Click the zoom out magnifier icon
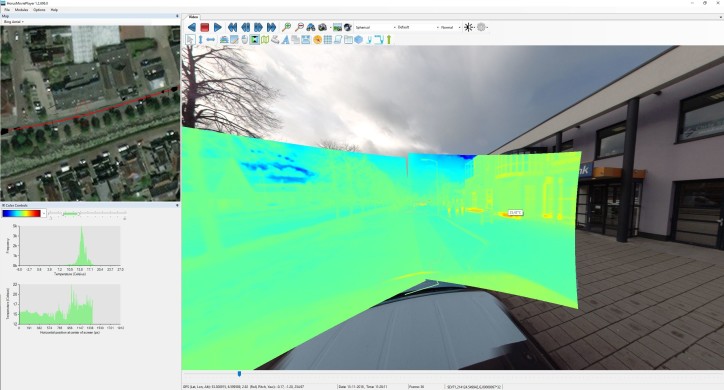The image size is (724, 390). pyautogui.click(x=299, y=27)
